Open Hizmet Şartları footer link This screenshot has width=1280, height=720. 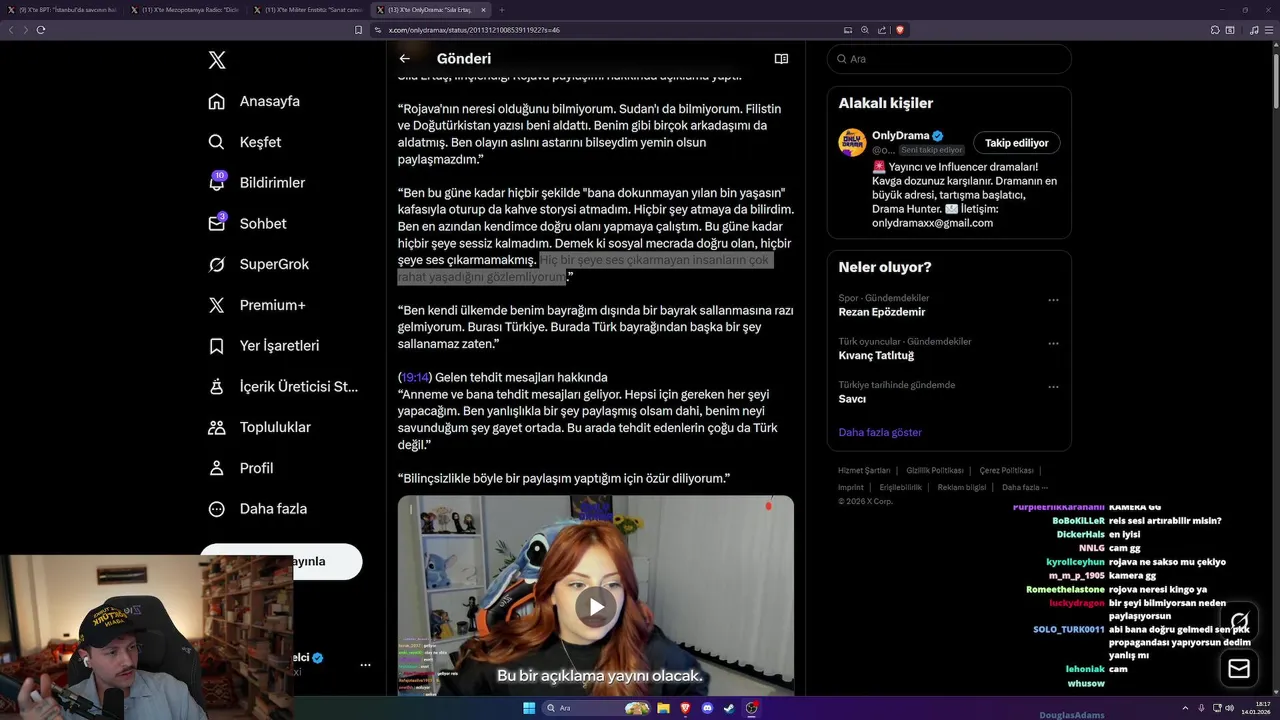(864, 470)
